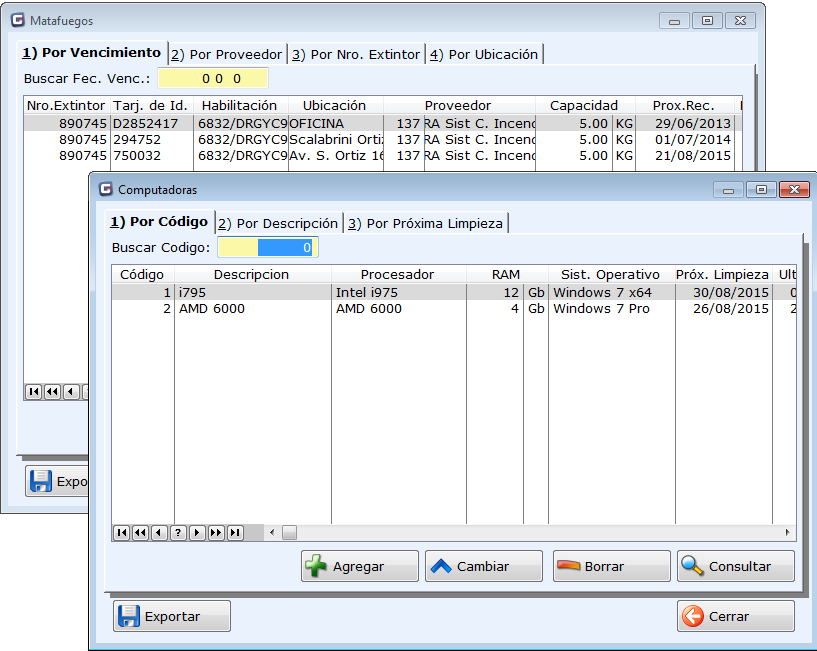The height and width of the screenshot is (651, 817).
Task: Go to previous record in Computadoras navigator
Action: pyautogui.click(x=160, y=533)
